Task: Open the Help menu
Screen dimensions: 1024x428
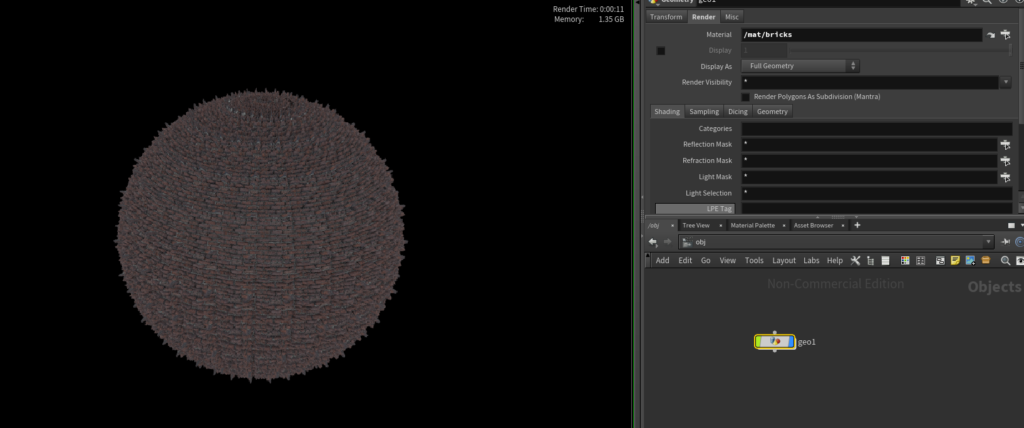Action: point(835,260)
